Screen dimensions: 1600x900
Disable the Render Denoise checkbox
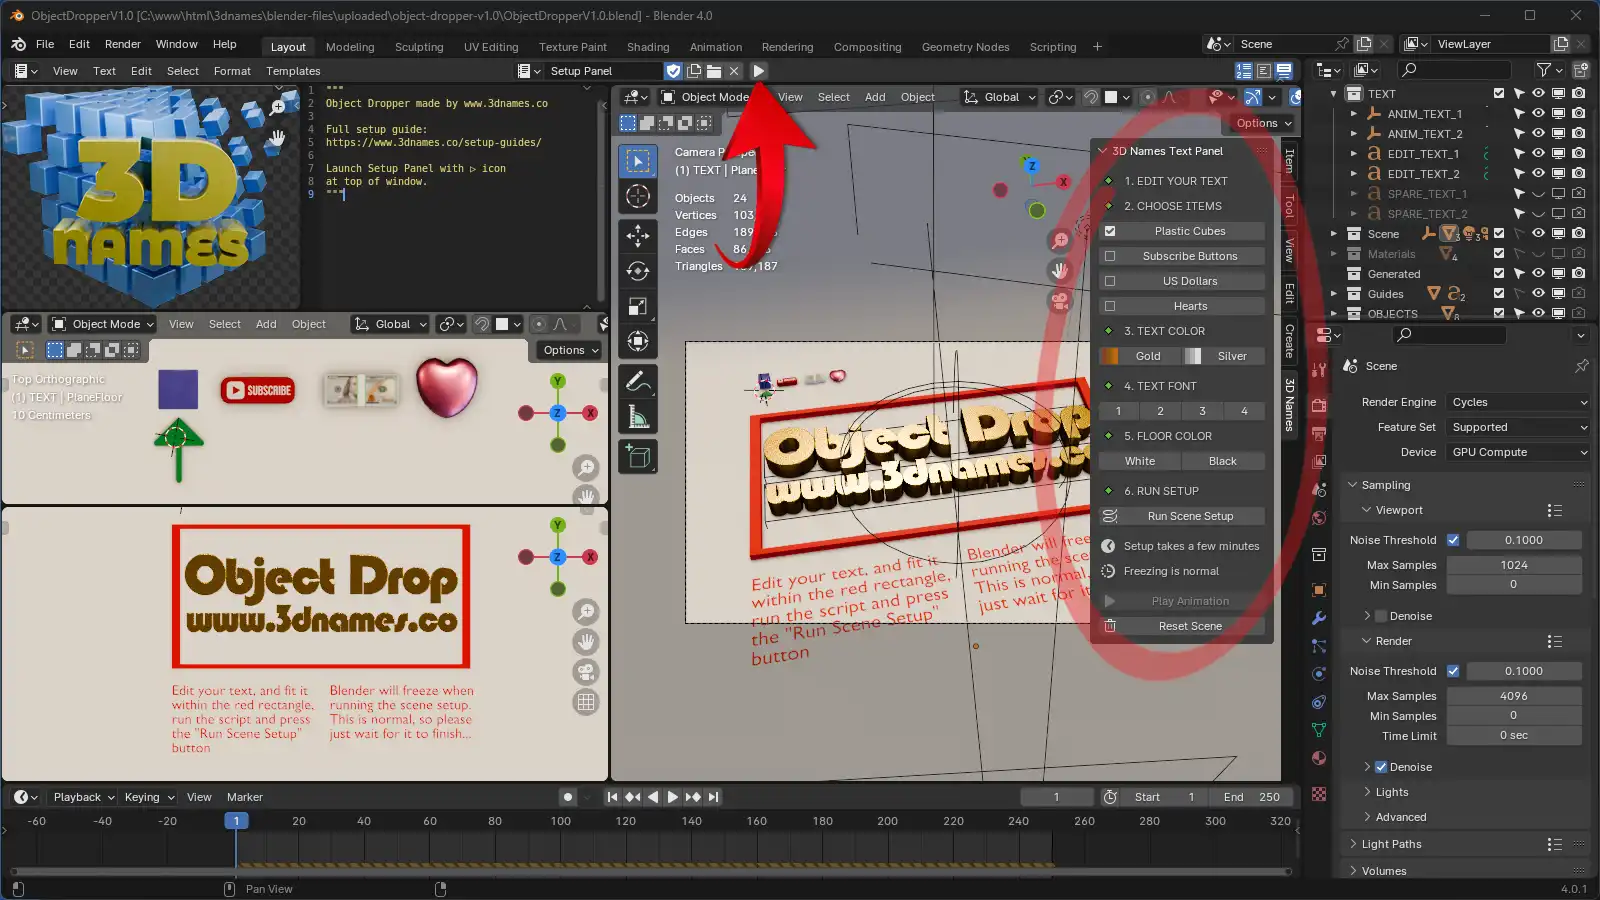tap(1381, 767)
